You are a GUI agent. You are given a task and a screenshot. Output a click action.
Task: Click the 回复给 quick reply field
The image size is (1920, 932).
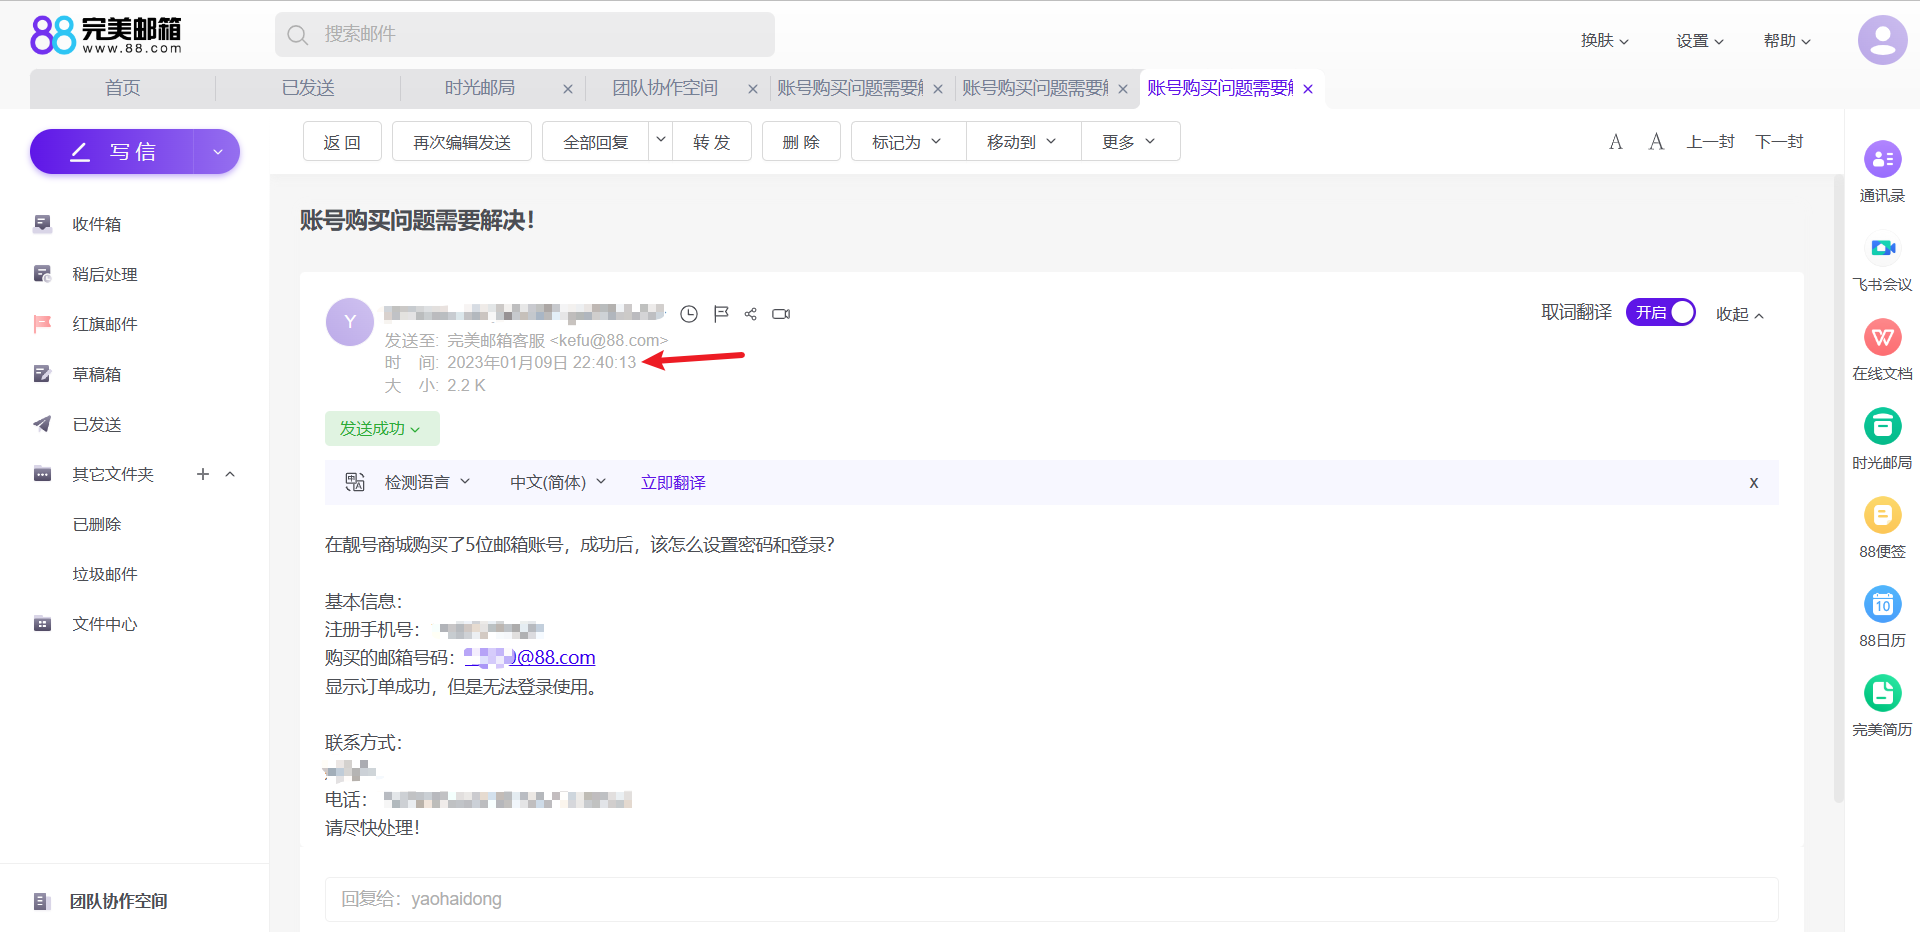(x=1051, y=899)
